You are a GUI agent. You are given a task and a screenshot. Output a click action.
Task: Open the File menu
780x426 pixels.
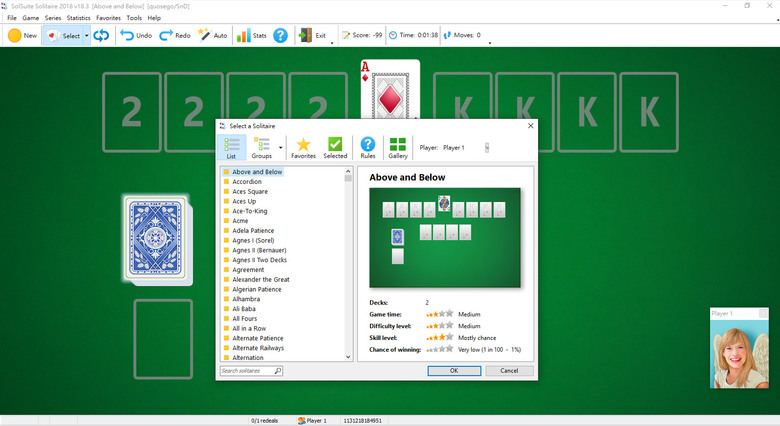click(x=12, y=18)
